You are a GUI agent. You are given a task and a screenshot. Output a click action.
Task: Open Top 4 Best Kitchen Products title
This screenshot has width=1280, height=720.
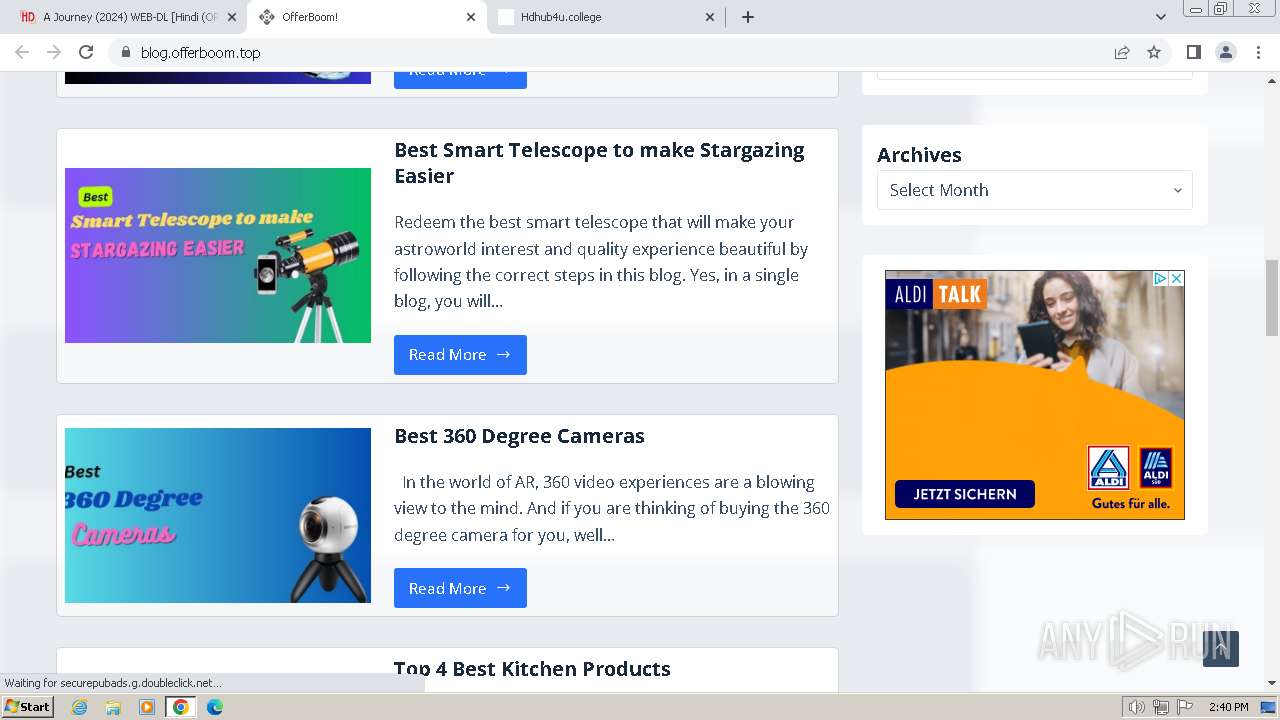point(532,669)
